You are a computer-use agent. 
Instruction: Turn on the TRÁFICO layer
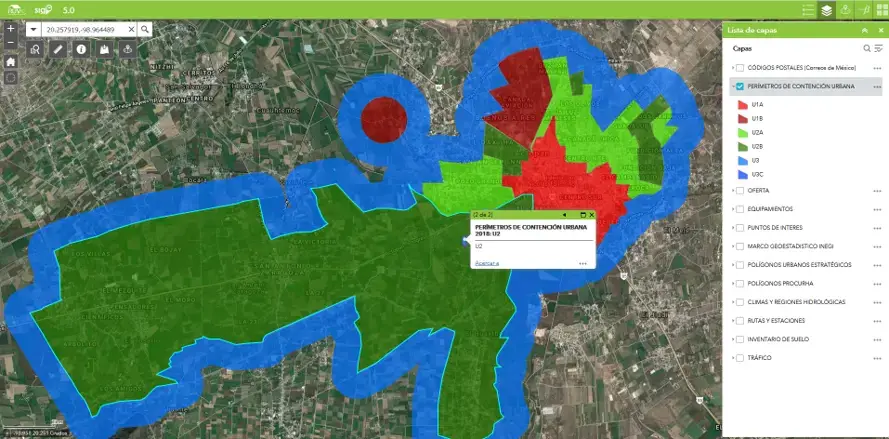pos(740,358)
